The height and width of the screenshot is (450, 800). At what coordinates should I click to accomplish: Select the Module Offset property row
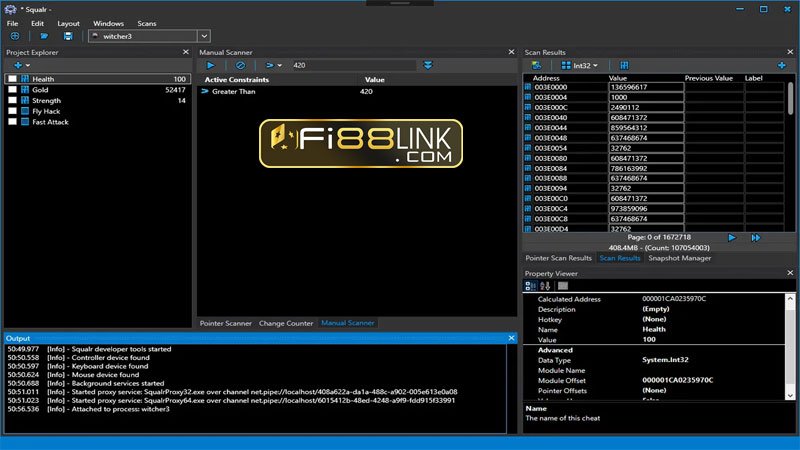[655, 381]
